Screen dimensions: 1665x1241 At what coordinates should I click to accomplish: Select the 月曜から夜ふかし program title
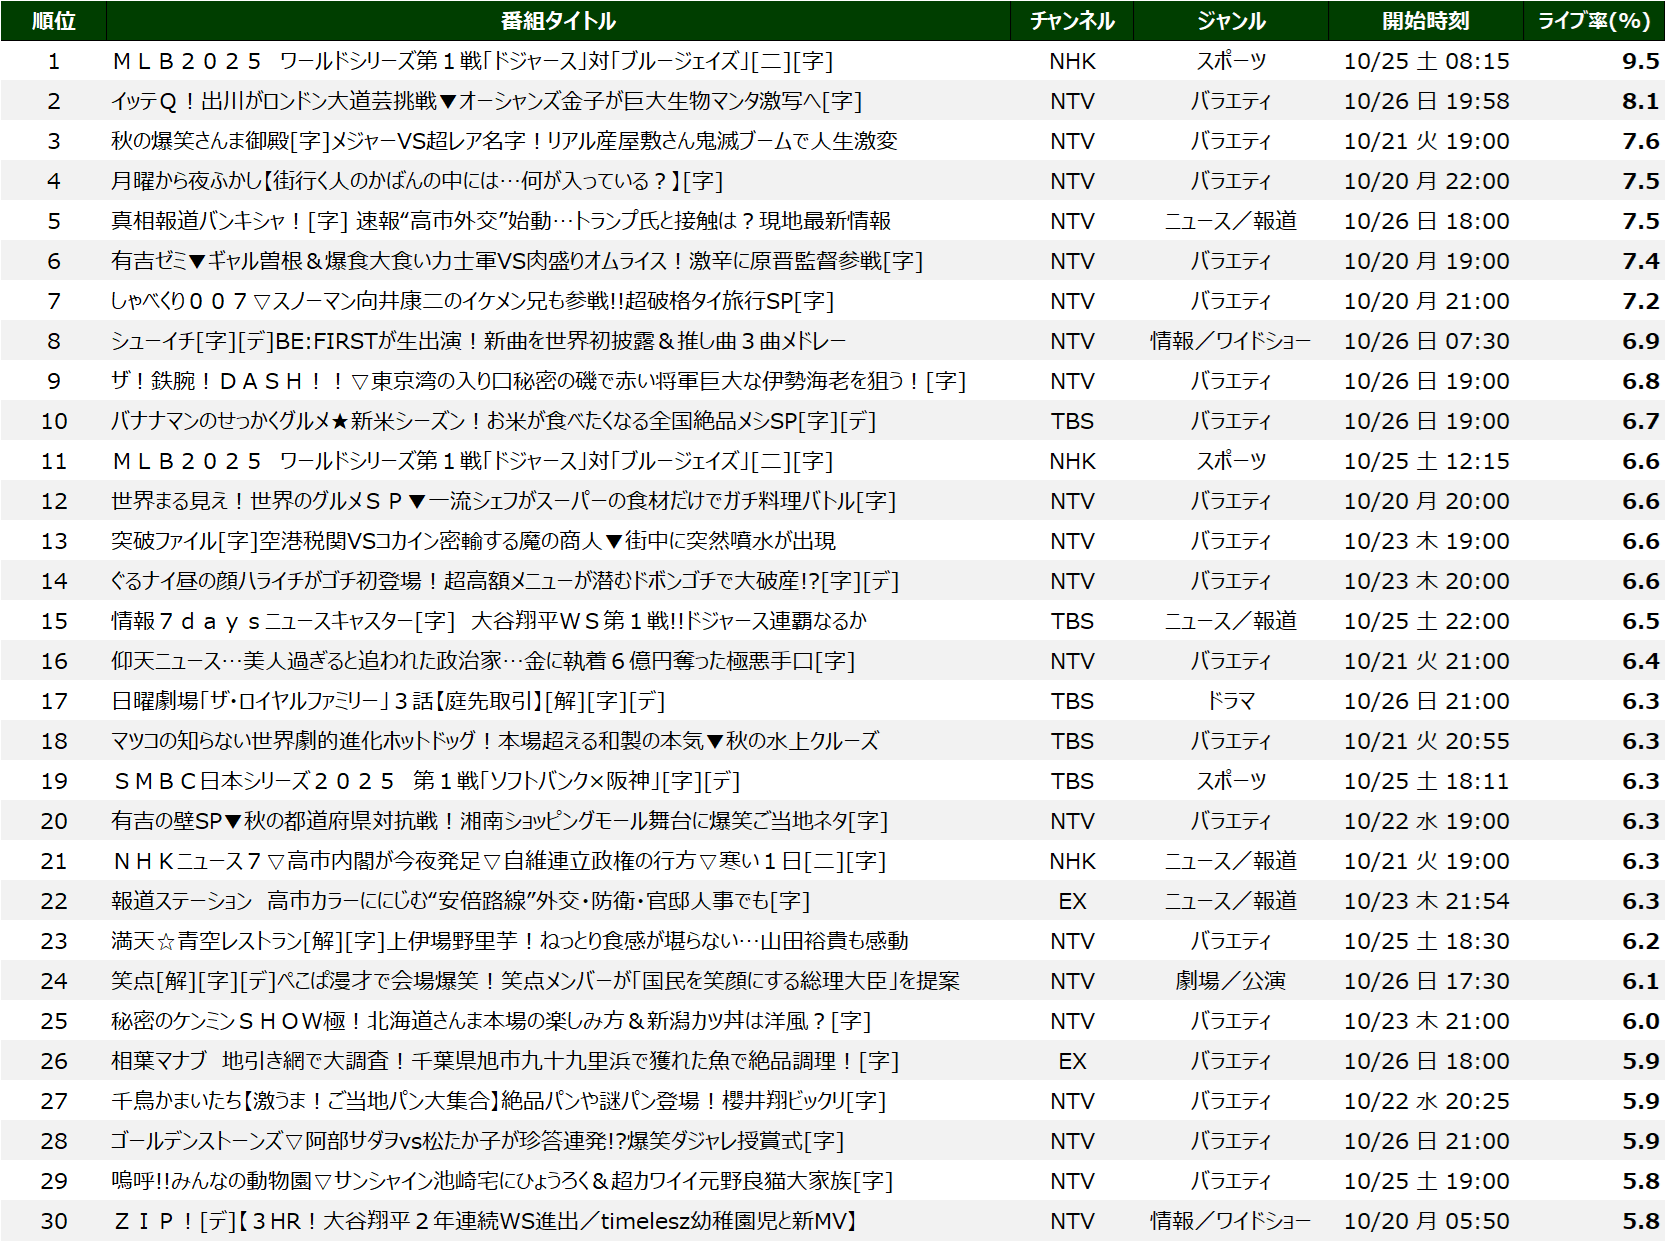pos(417,181)
